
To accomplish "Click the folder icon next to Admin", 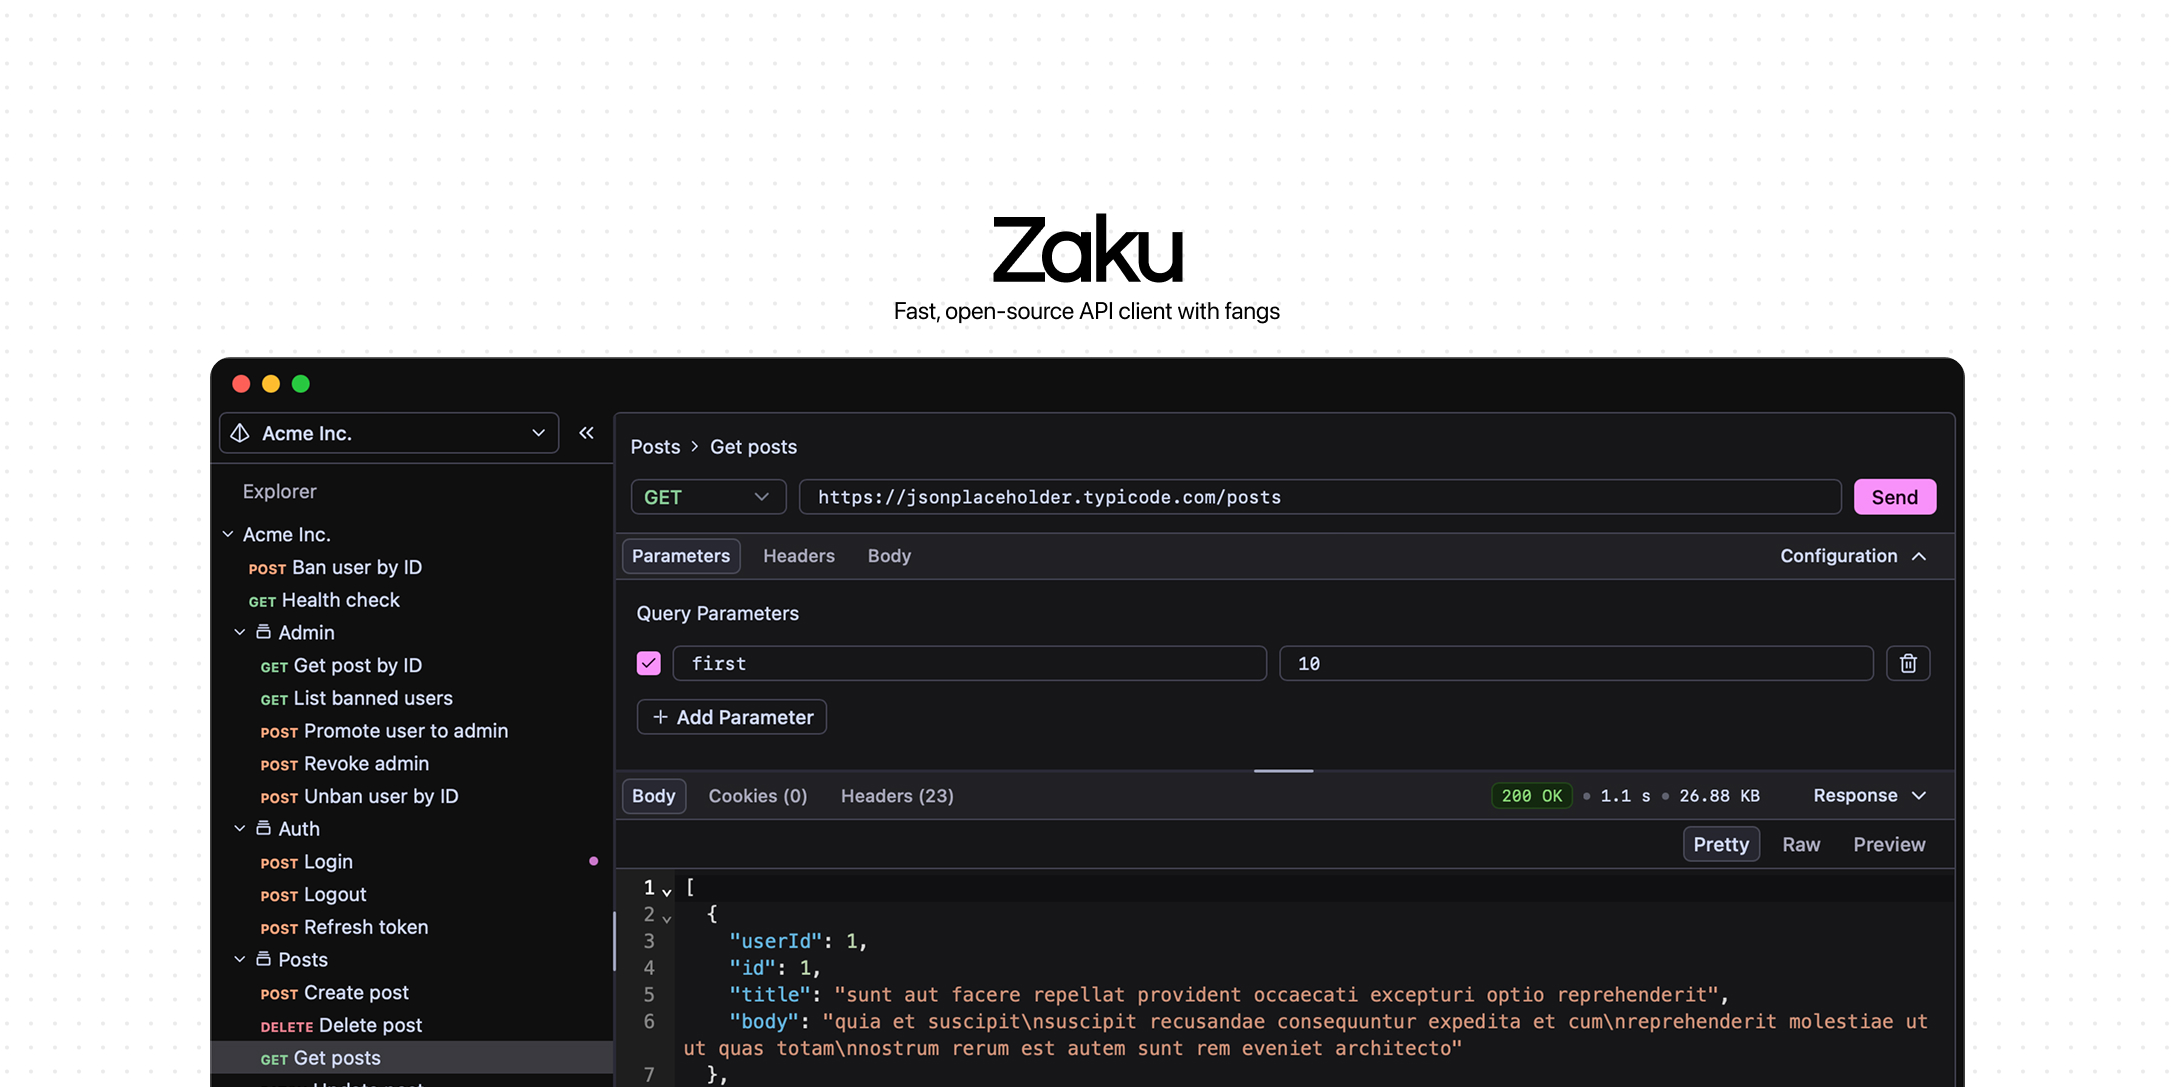I will point(263,631).
